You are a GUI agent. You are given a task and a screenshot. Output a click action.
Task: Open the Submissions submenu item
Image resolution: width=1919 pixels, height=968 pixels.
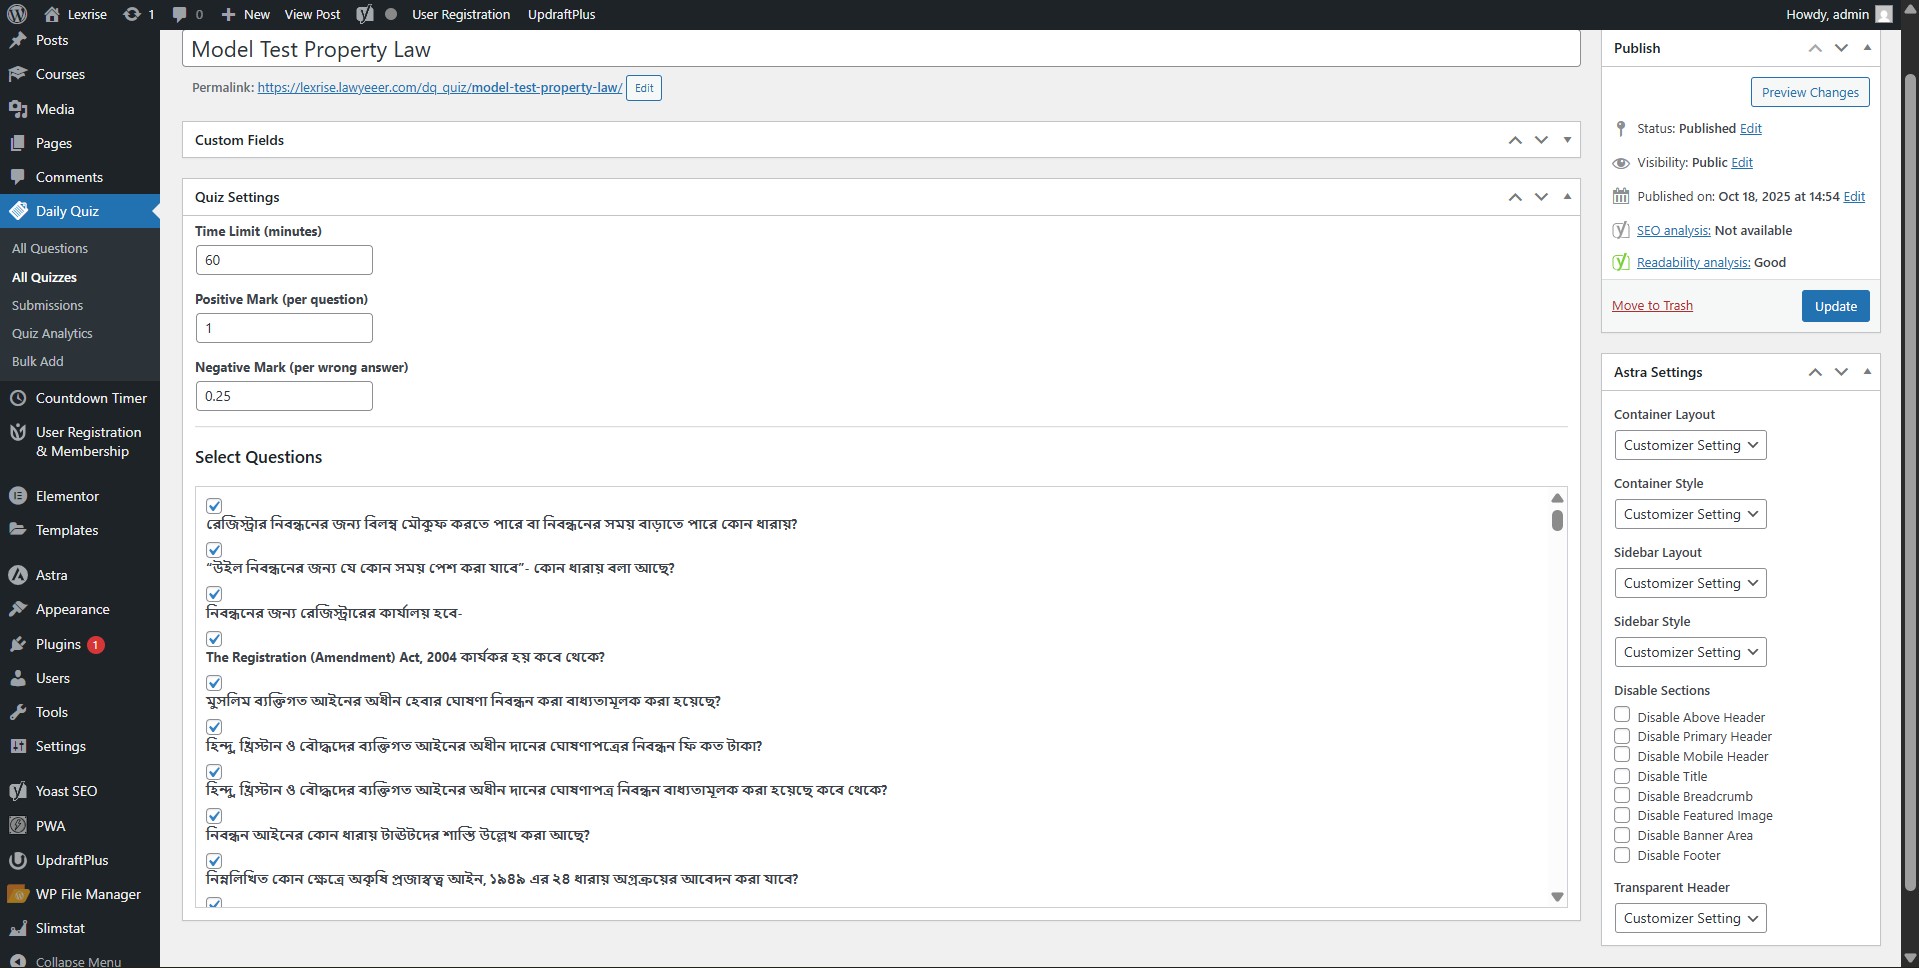pyautogui.click(x=47, y=305)
